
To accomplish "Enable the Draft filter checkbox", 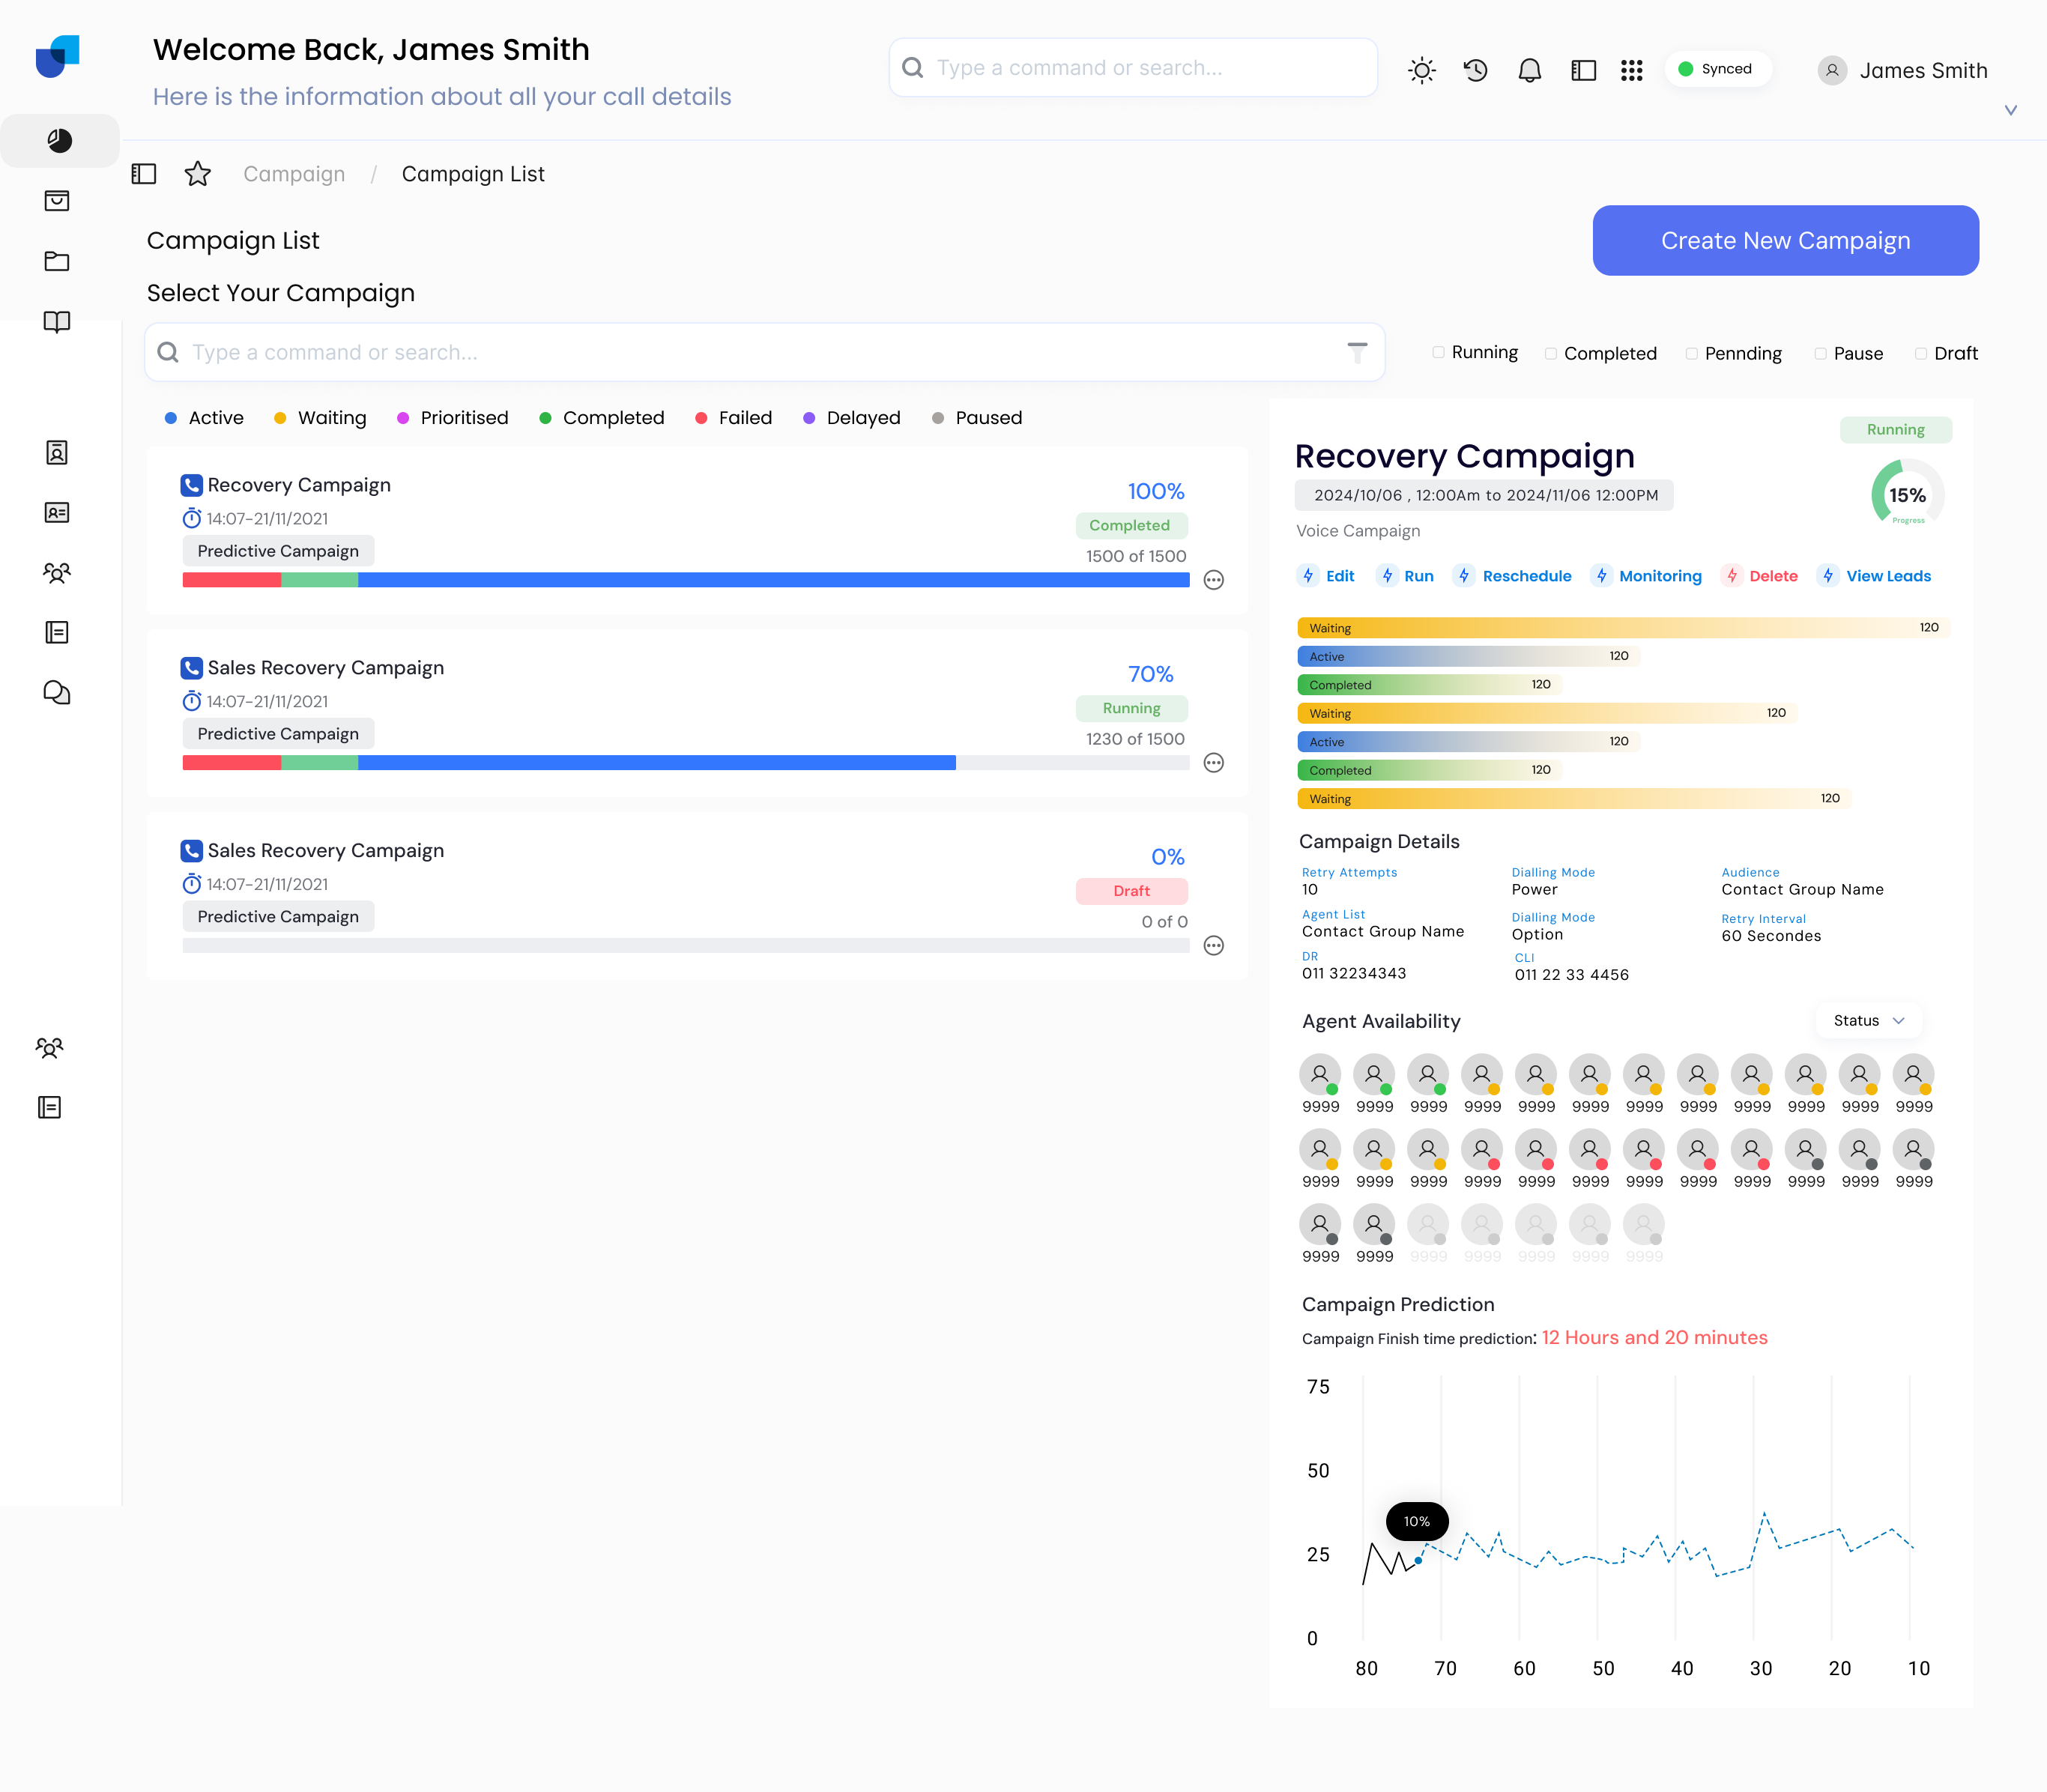I will pos(1919,353).
